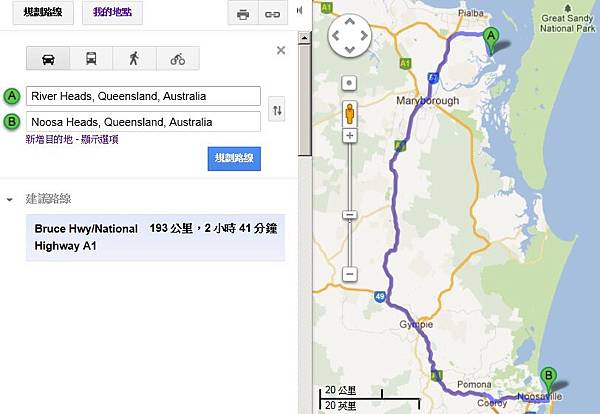
Task: Select the Bruce Hwy/National Highway A1 route
Action: (x=155, y=237)
